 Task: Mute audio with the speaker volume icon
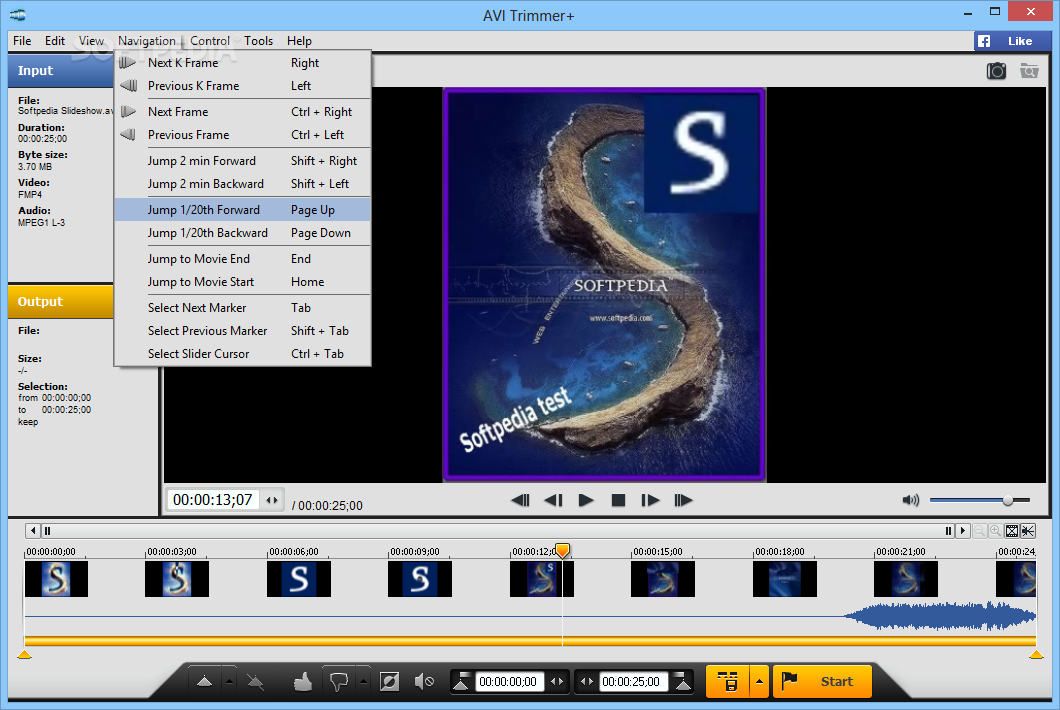pyautogui.click(x=911, y=500)
